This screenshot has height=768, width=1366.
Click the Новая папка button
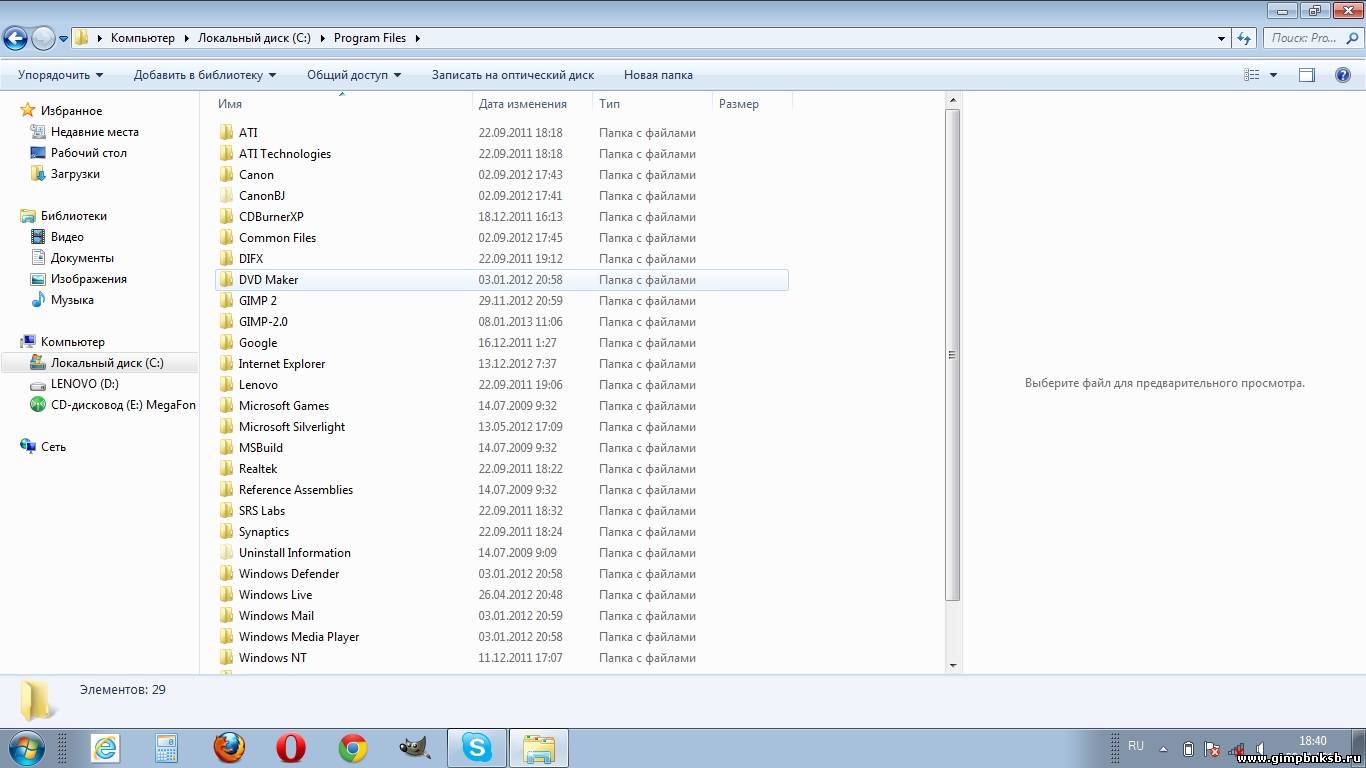(658, 75)
